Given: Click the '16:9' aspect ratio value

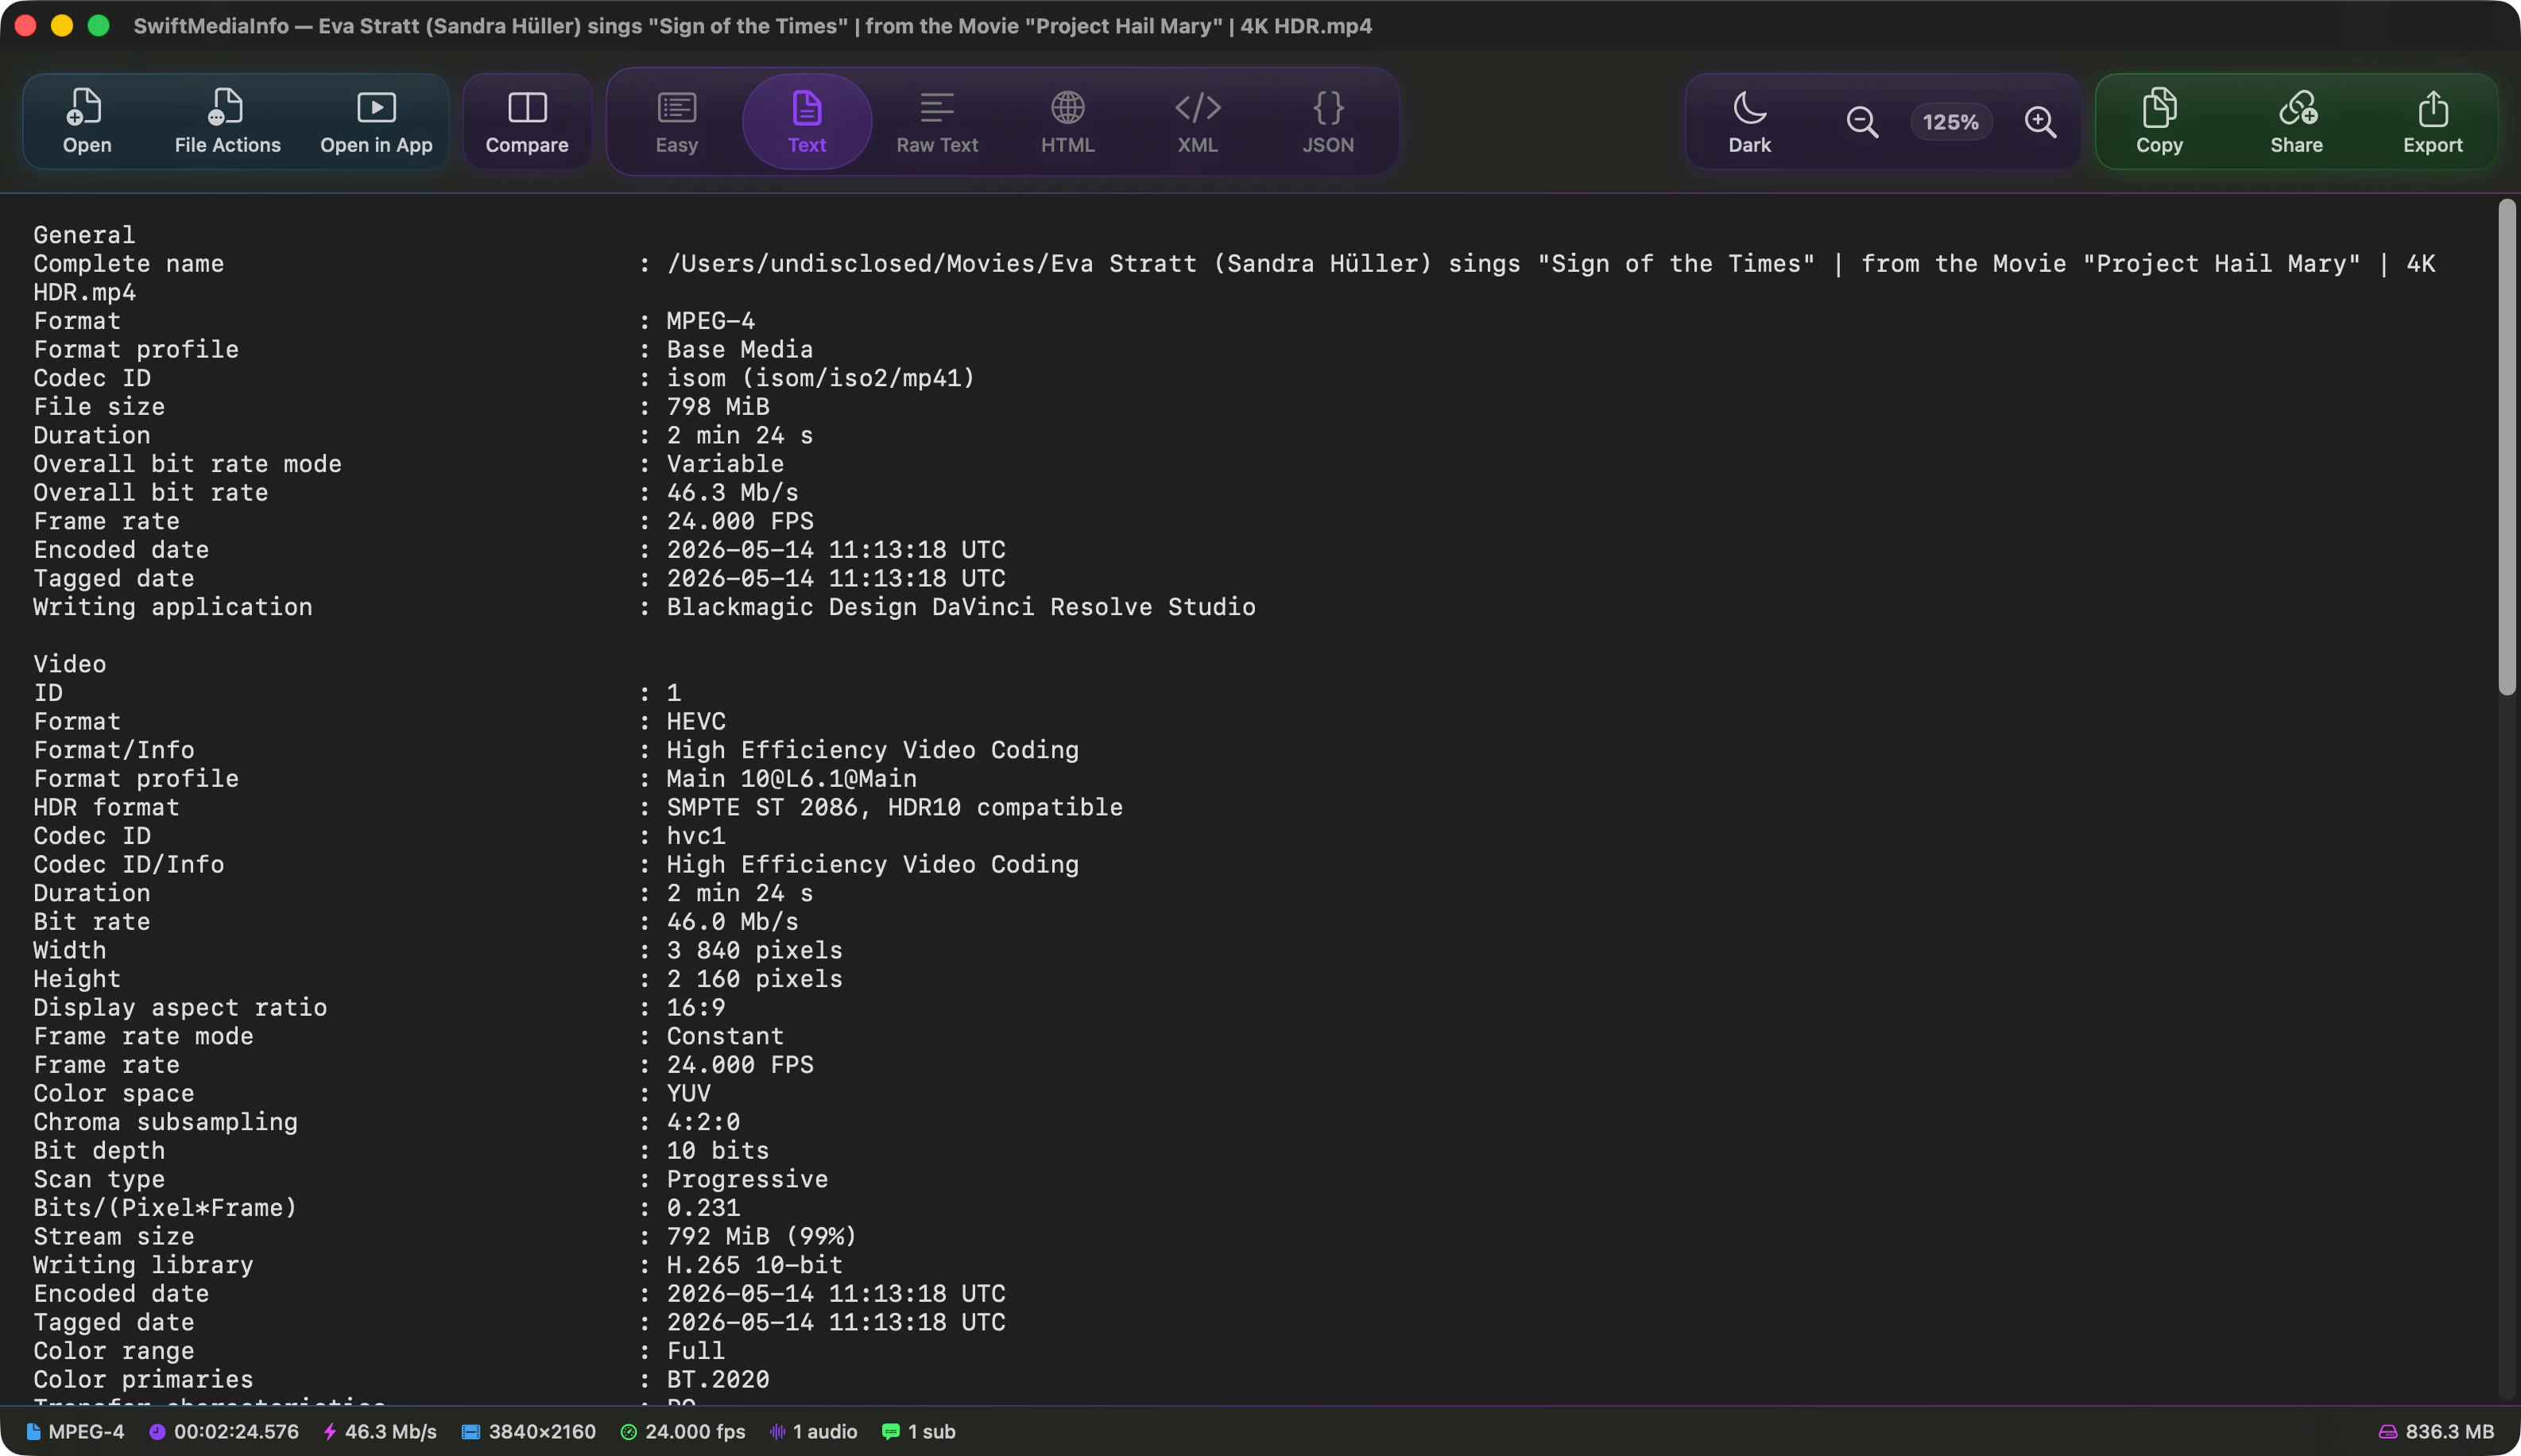Looking at the screenshot, I should [x=696, y=1008].
